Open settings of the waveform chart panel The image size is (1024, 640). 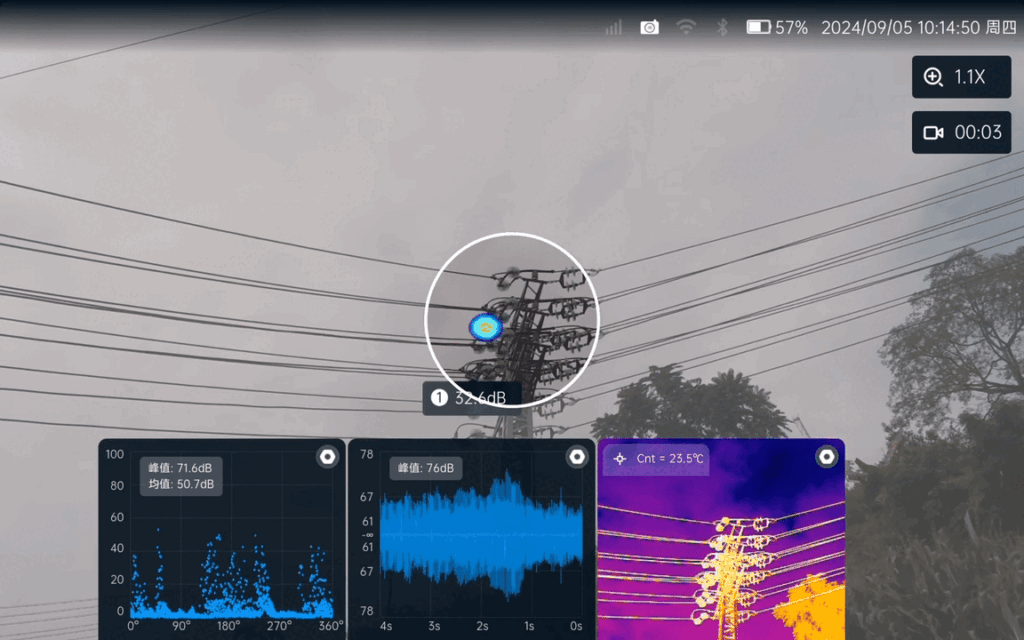(576, 458)
